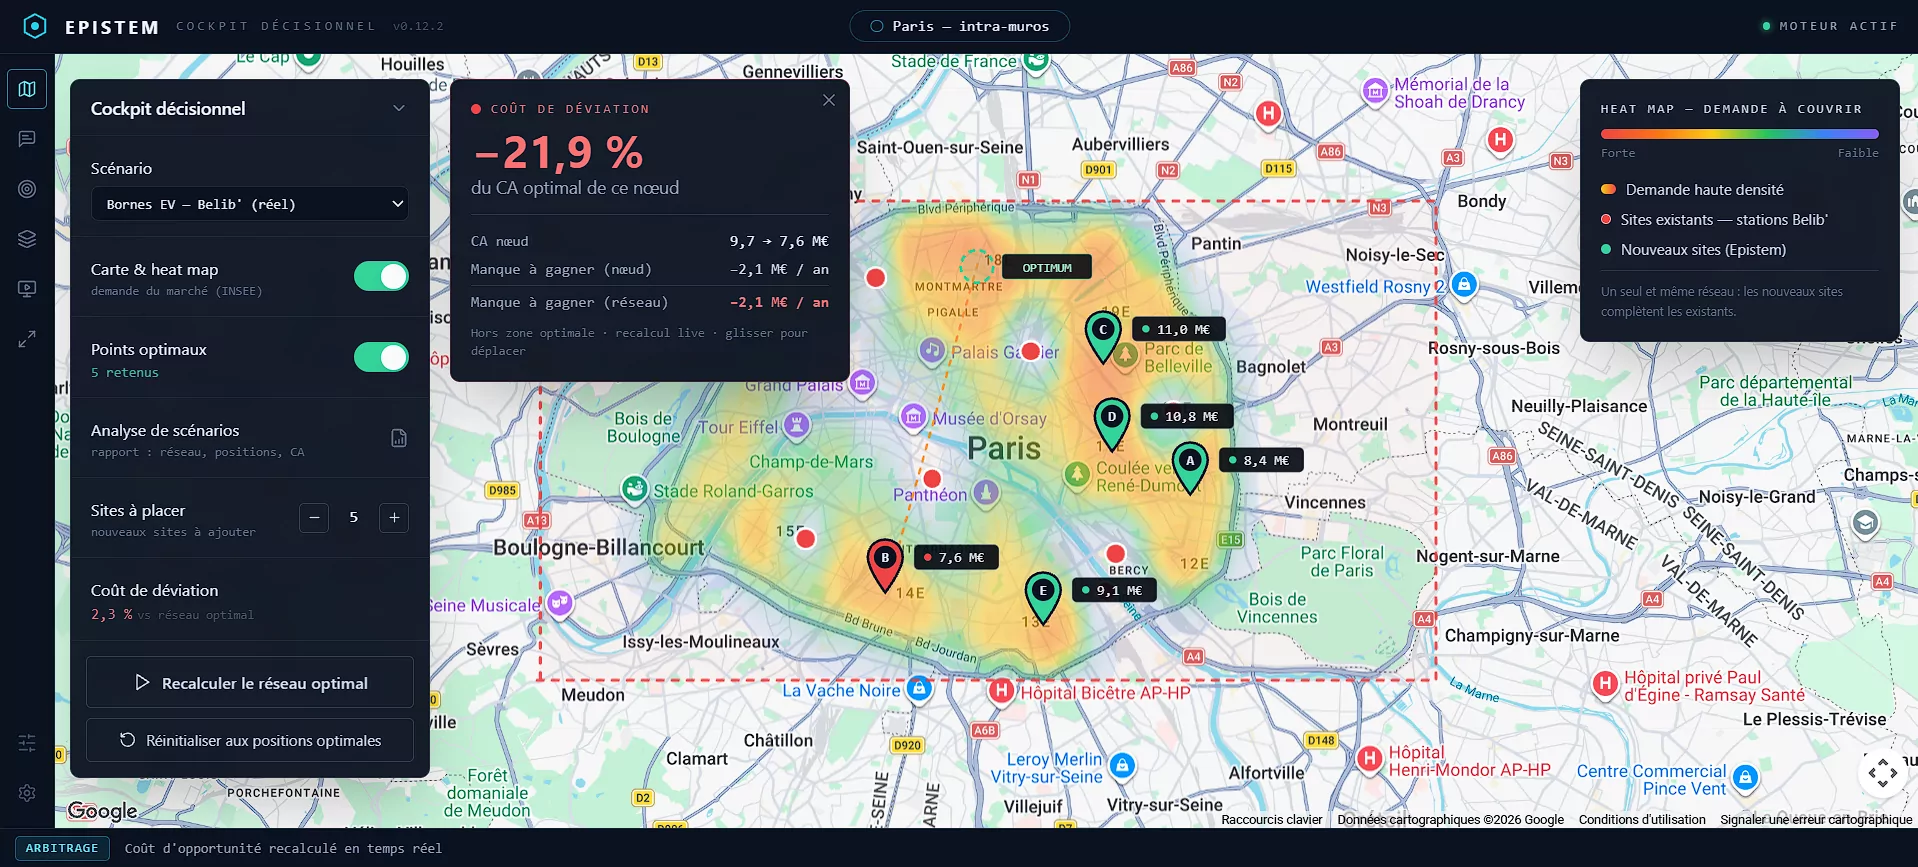Click the Nouveaux sites (Epistem) legend dot

pos(1606,250)
